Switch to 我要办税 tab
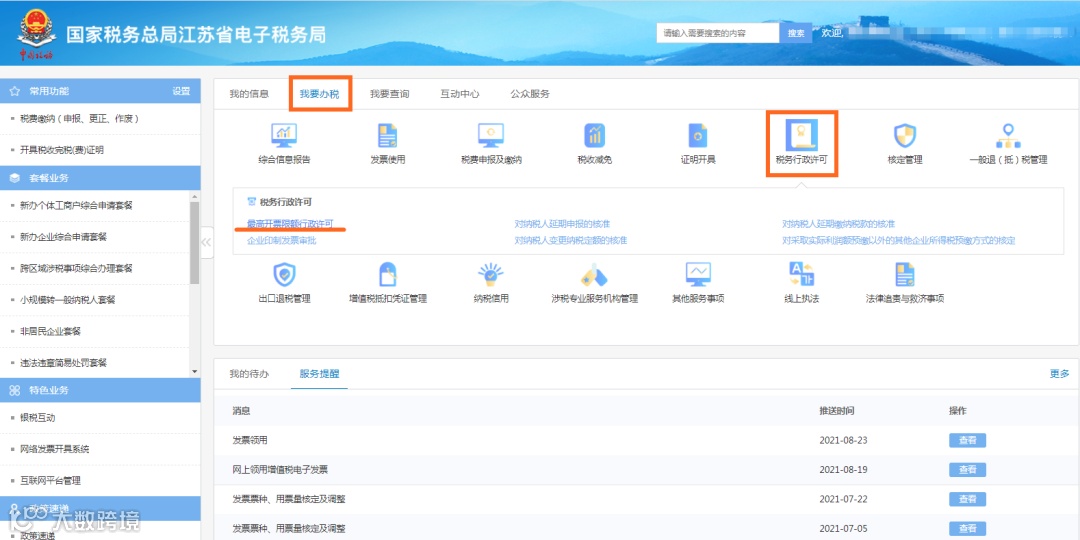Image resolution: width=1080 pixels, height=540 pixels. click(320, 94)
